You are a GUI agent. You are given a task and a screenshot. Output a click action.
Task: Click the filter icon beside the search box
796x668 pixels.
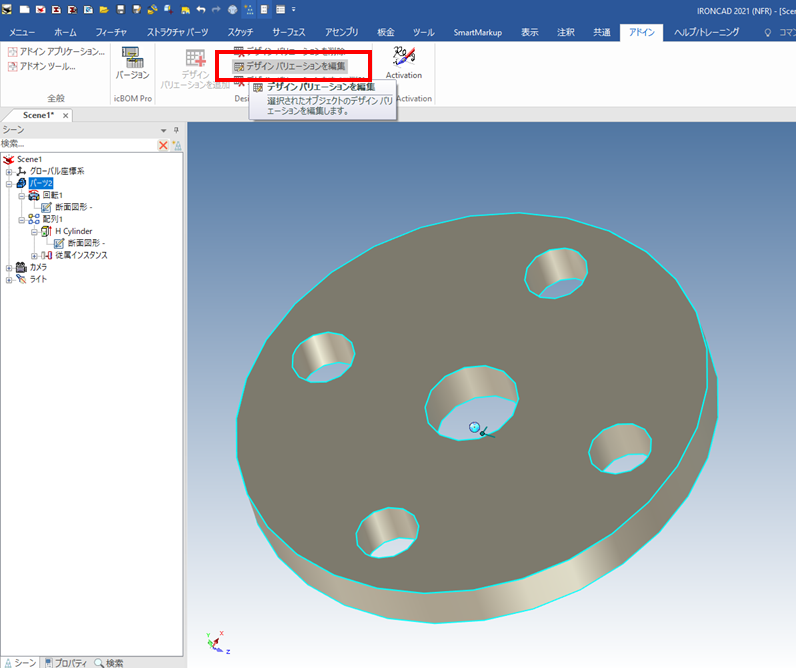click(176, 145)
